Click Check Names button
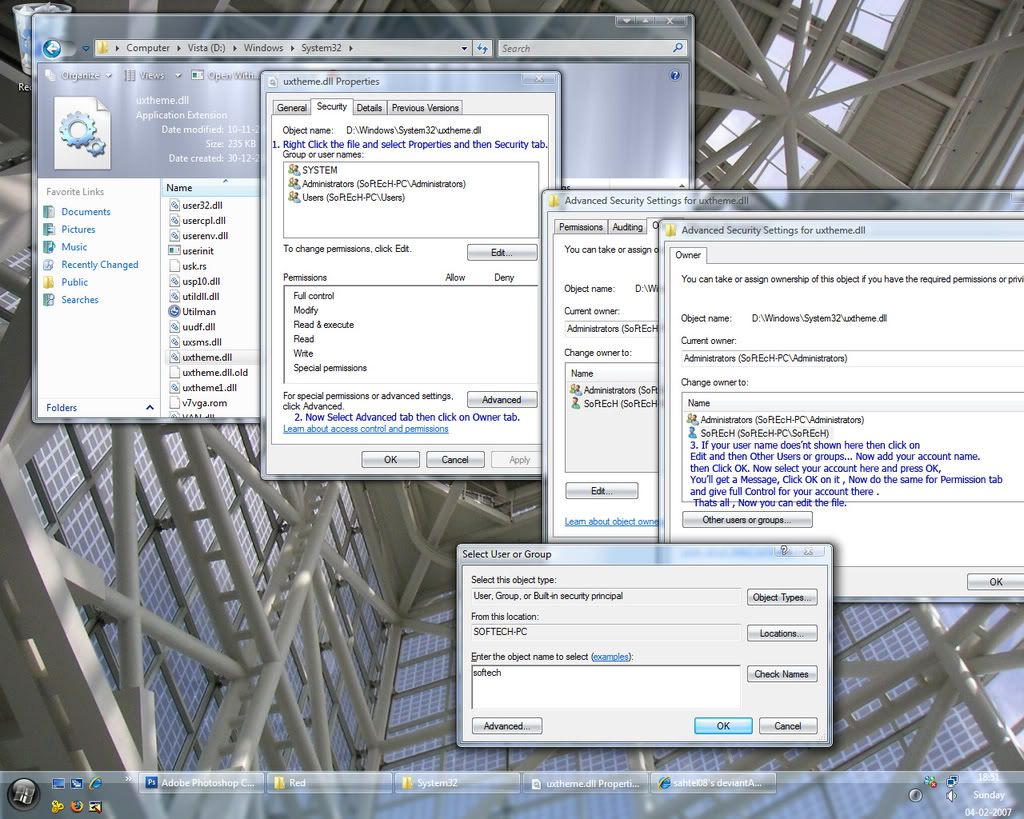Image resolution: width=1024 pixels, height=819 pixels. point(782,674)
